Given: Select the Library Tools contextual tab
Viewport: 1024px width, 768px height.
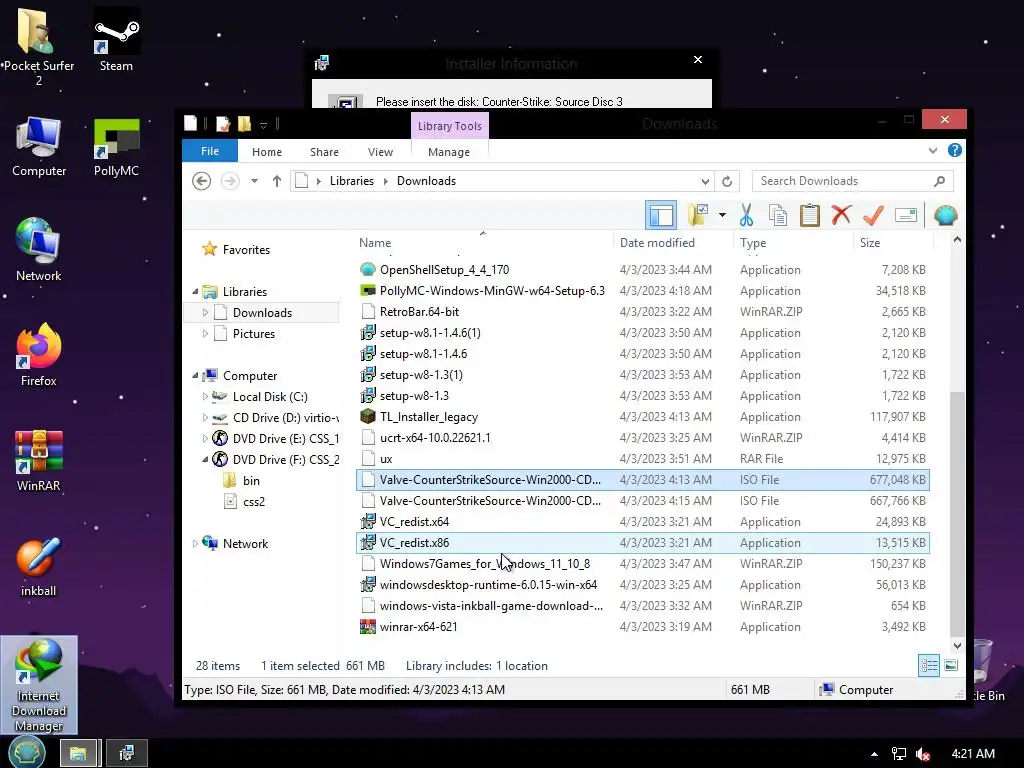Looking at the screenshot, I should tap(449, 126).
